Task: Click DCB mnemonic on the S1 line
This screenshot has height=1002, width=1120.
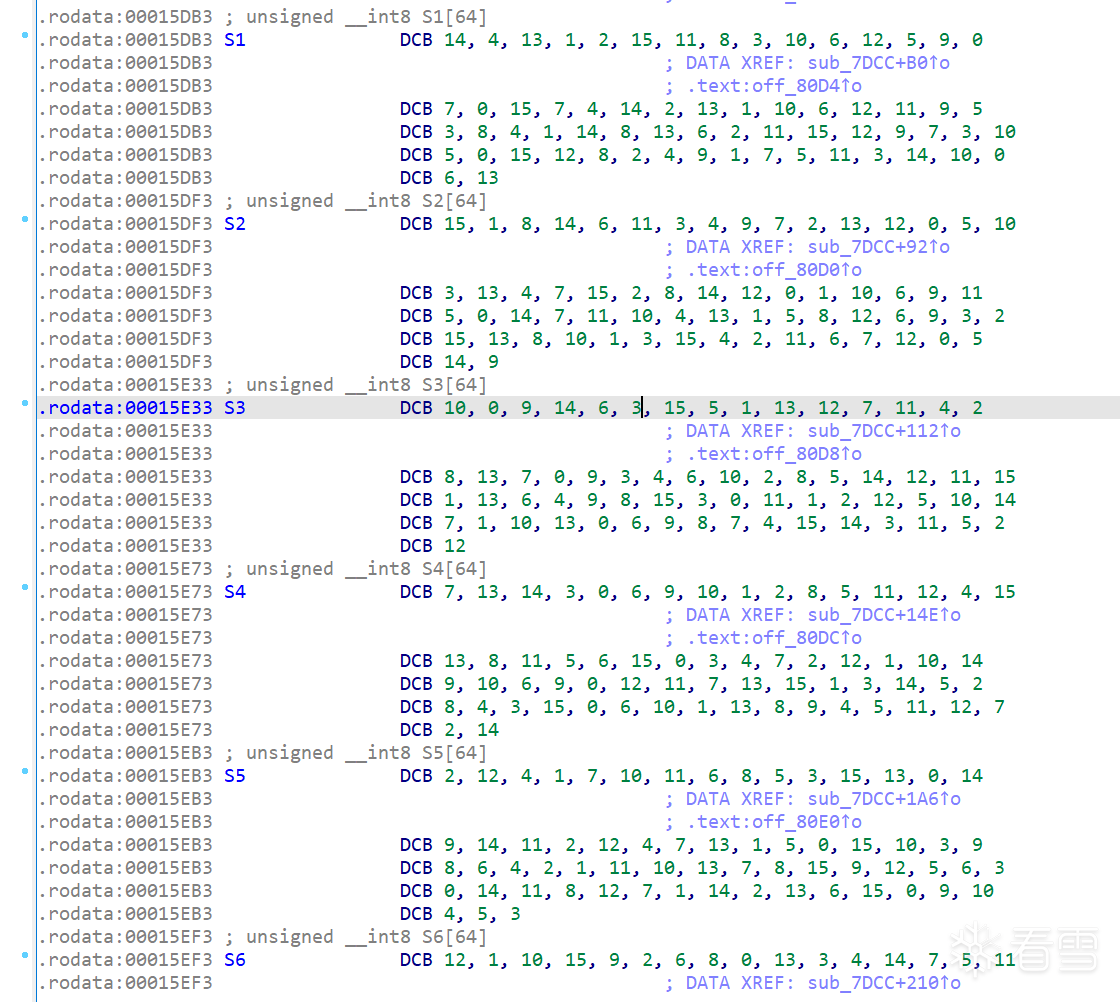Action: [x=416, y=40]
